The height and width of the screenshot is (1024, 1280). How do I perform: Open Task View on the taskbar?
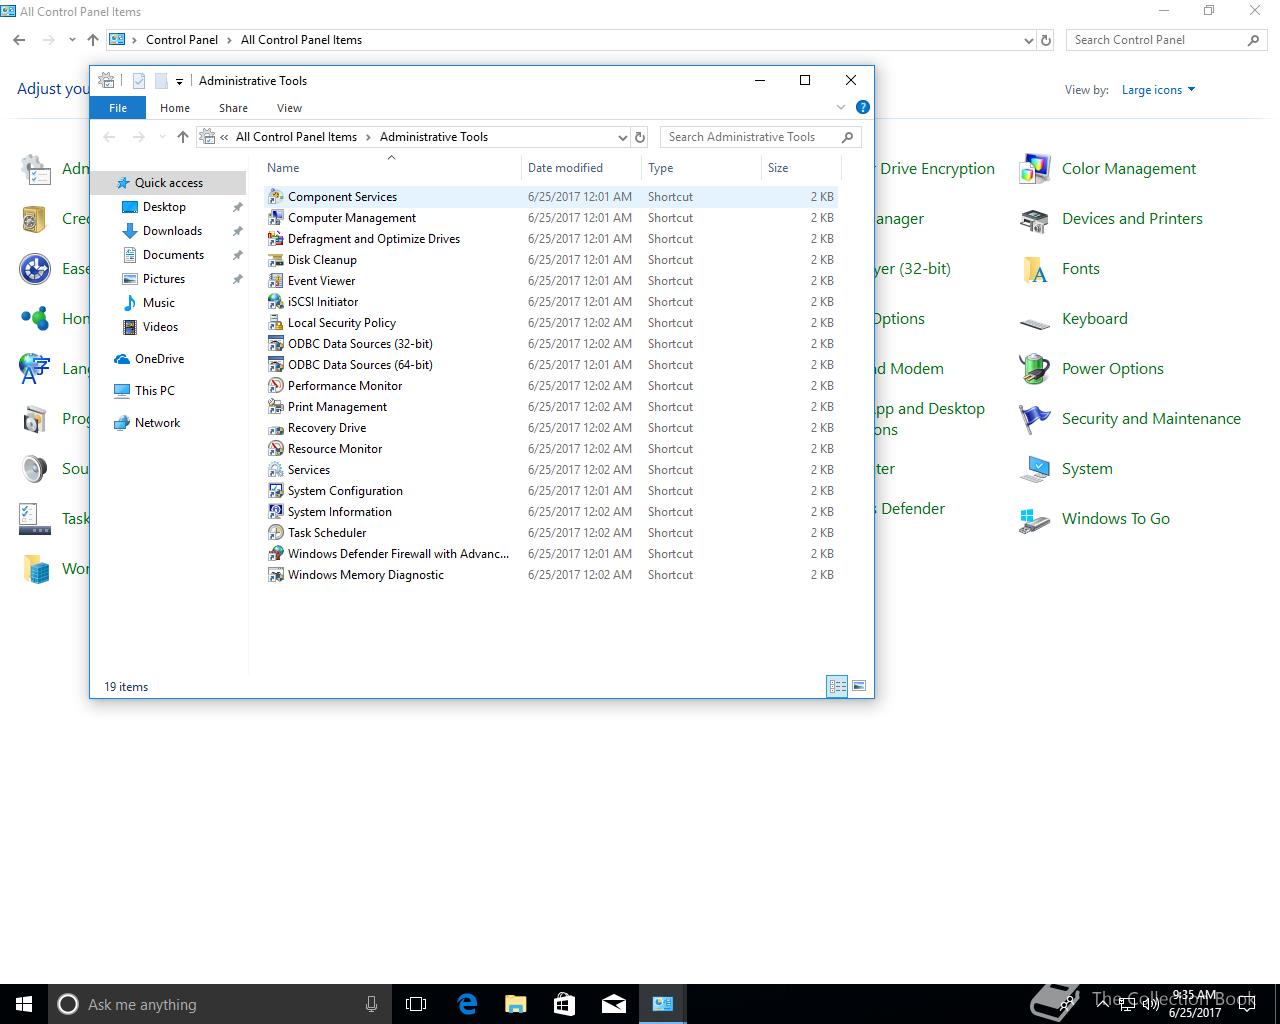coord(416,1004)
